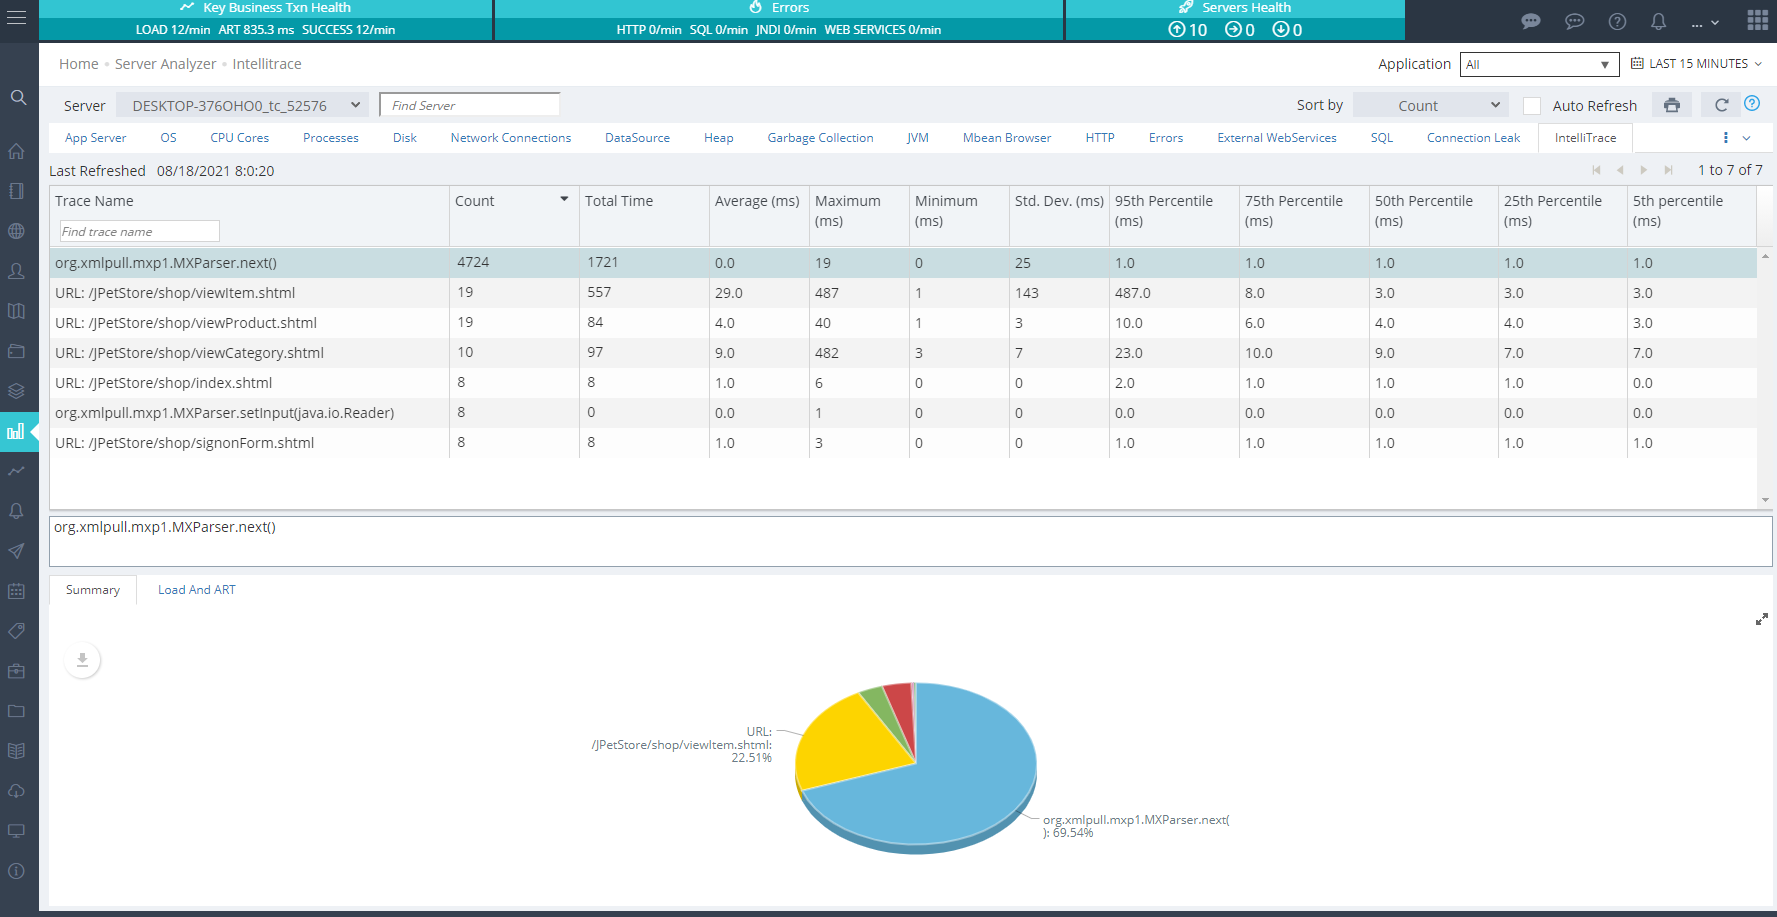Click the Find trace name field
Image resolution: width=1777 pixels, height=917 pixels.
coord(139,231)
